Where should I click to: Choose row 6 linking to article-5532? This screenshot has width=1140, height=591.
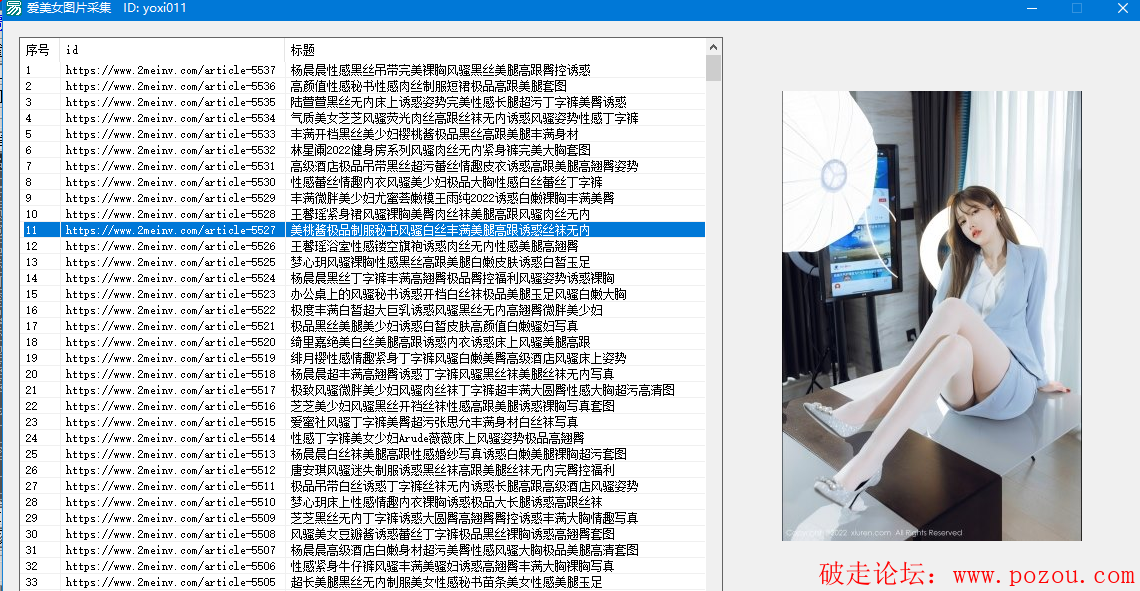coord(170,150)
